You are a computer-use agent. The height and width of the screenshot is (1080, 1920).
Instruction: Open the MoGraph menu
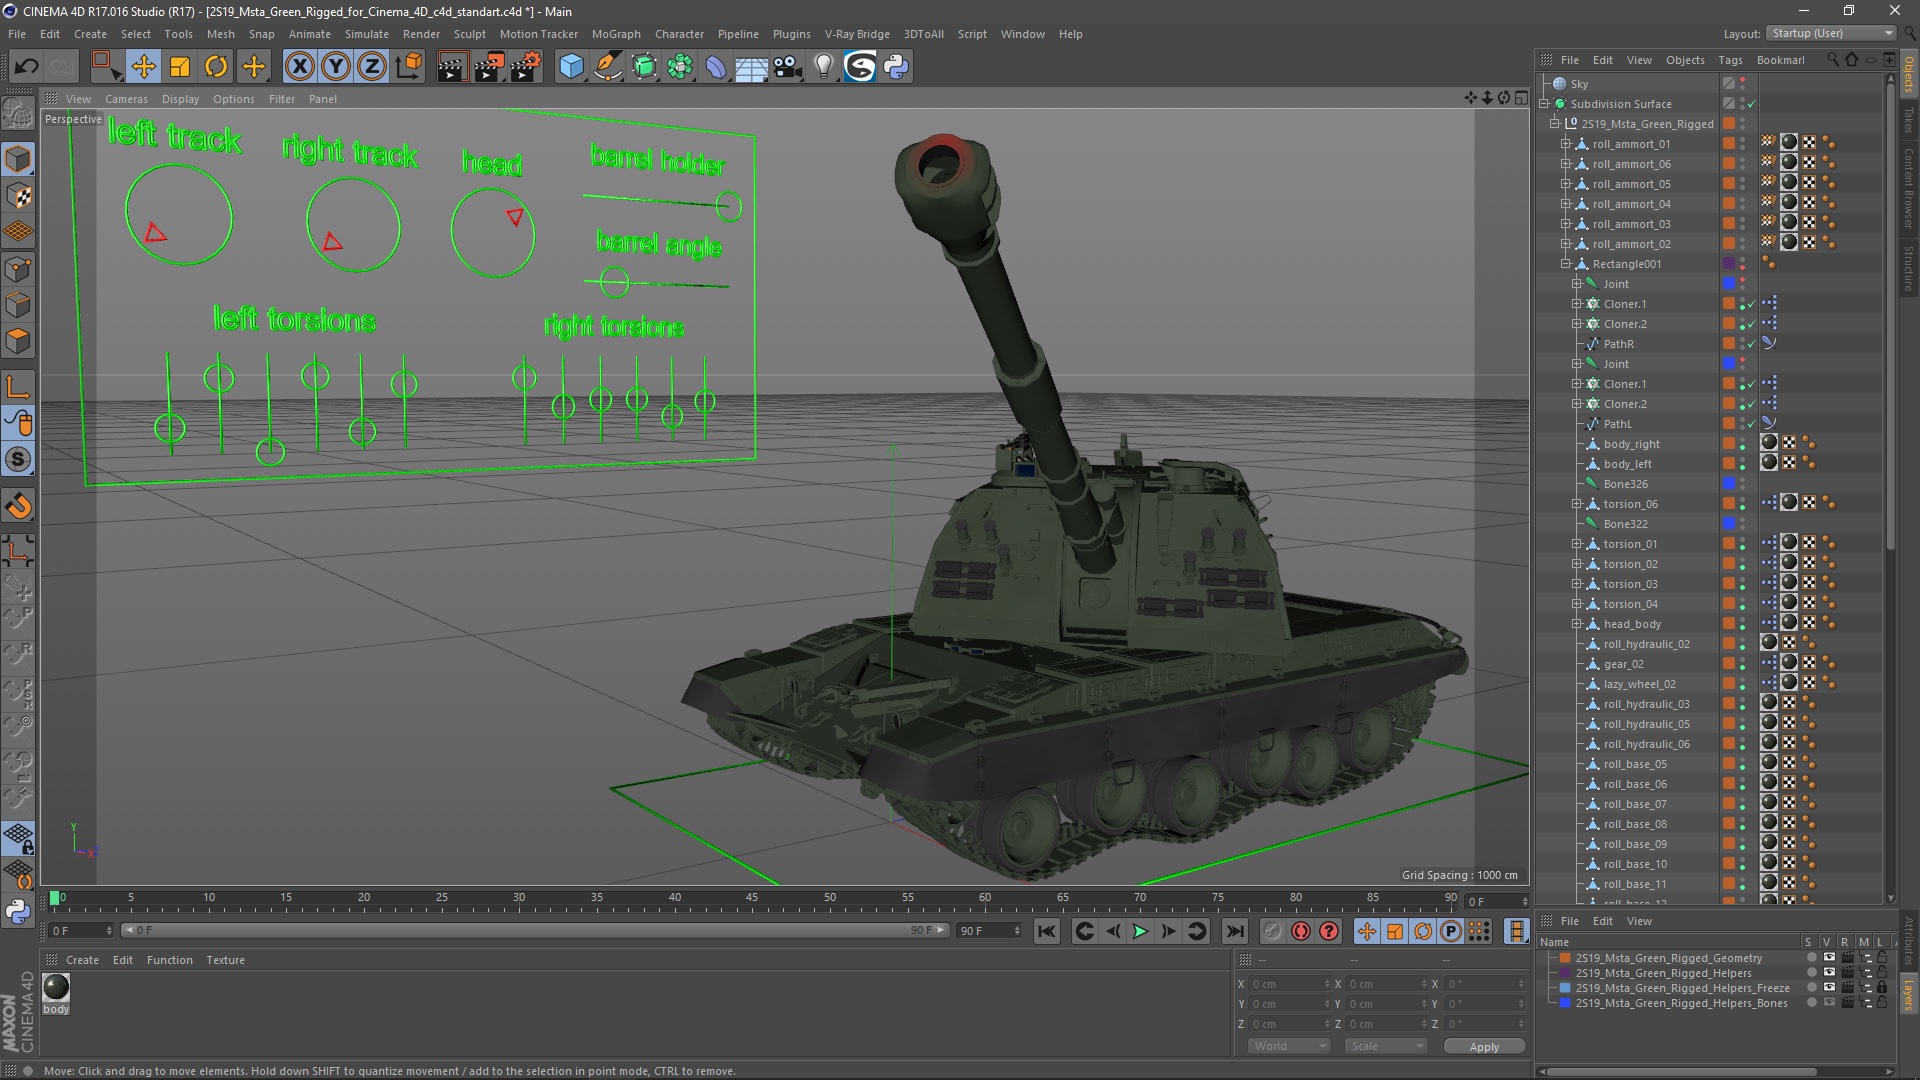tap(615, 34)
